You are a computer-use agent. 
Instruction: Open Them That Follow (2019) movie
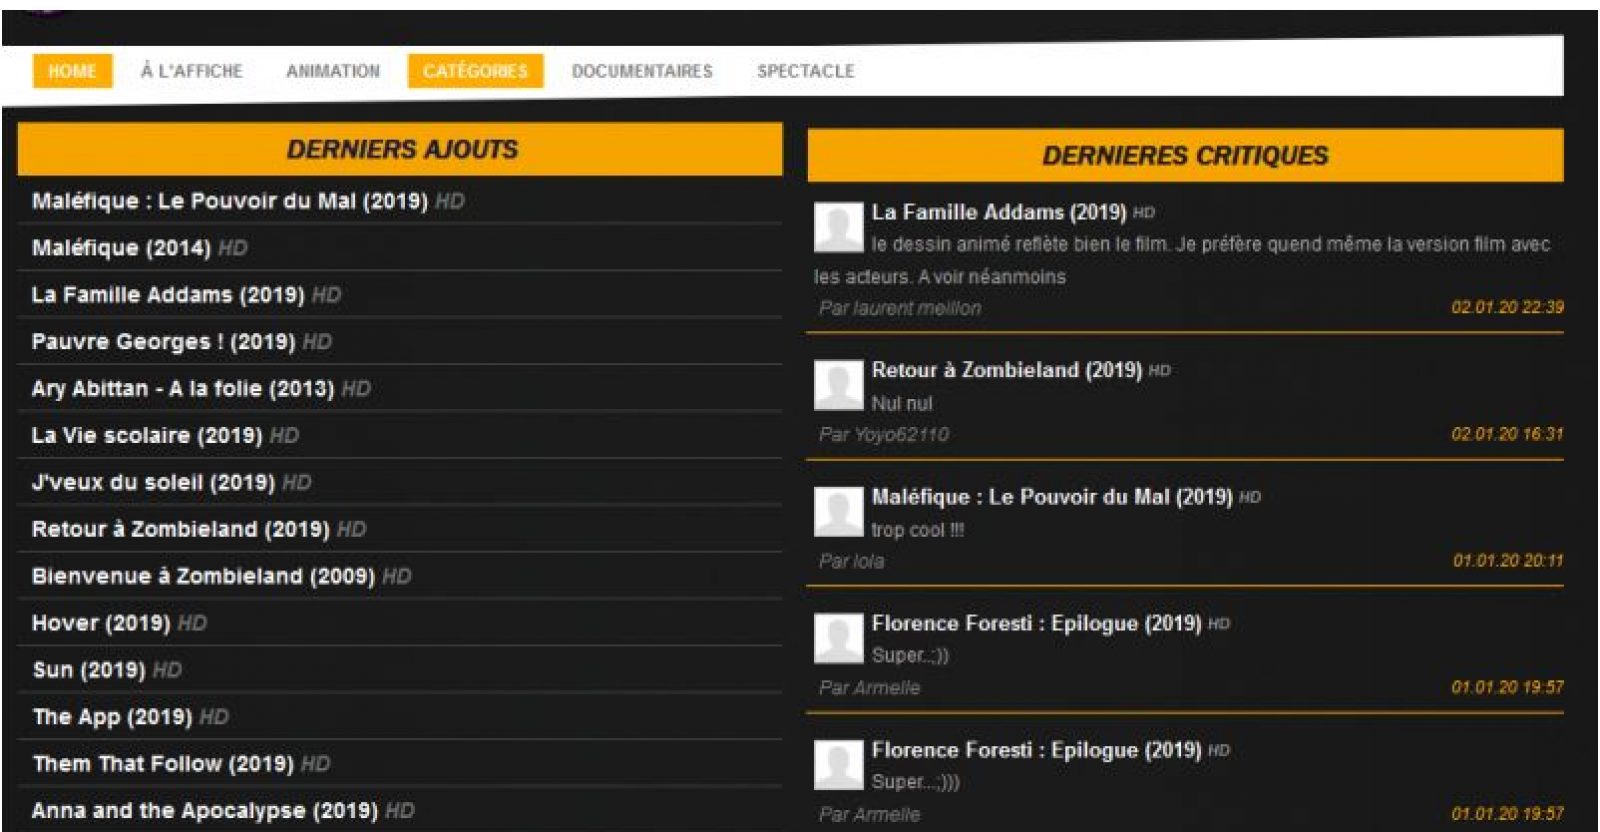(x=163, y=764)
